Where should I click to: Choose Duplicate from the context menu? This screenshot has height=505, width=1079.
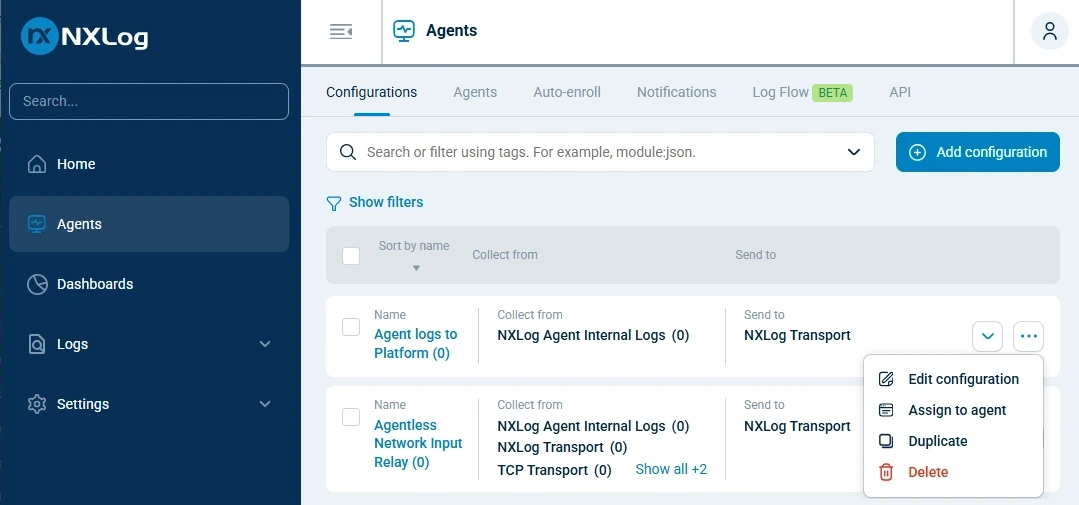point(937,441)
